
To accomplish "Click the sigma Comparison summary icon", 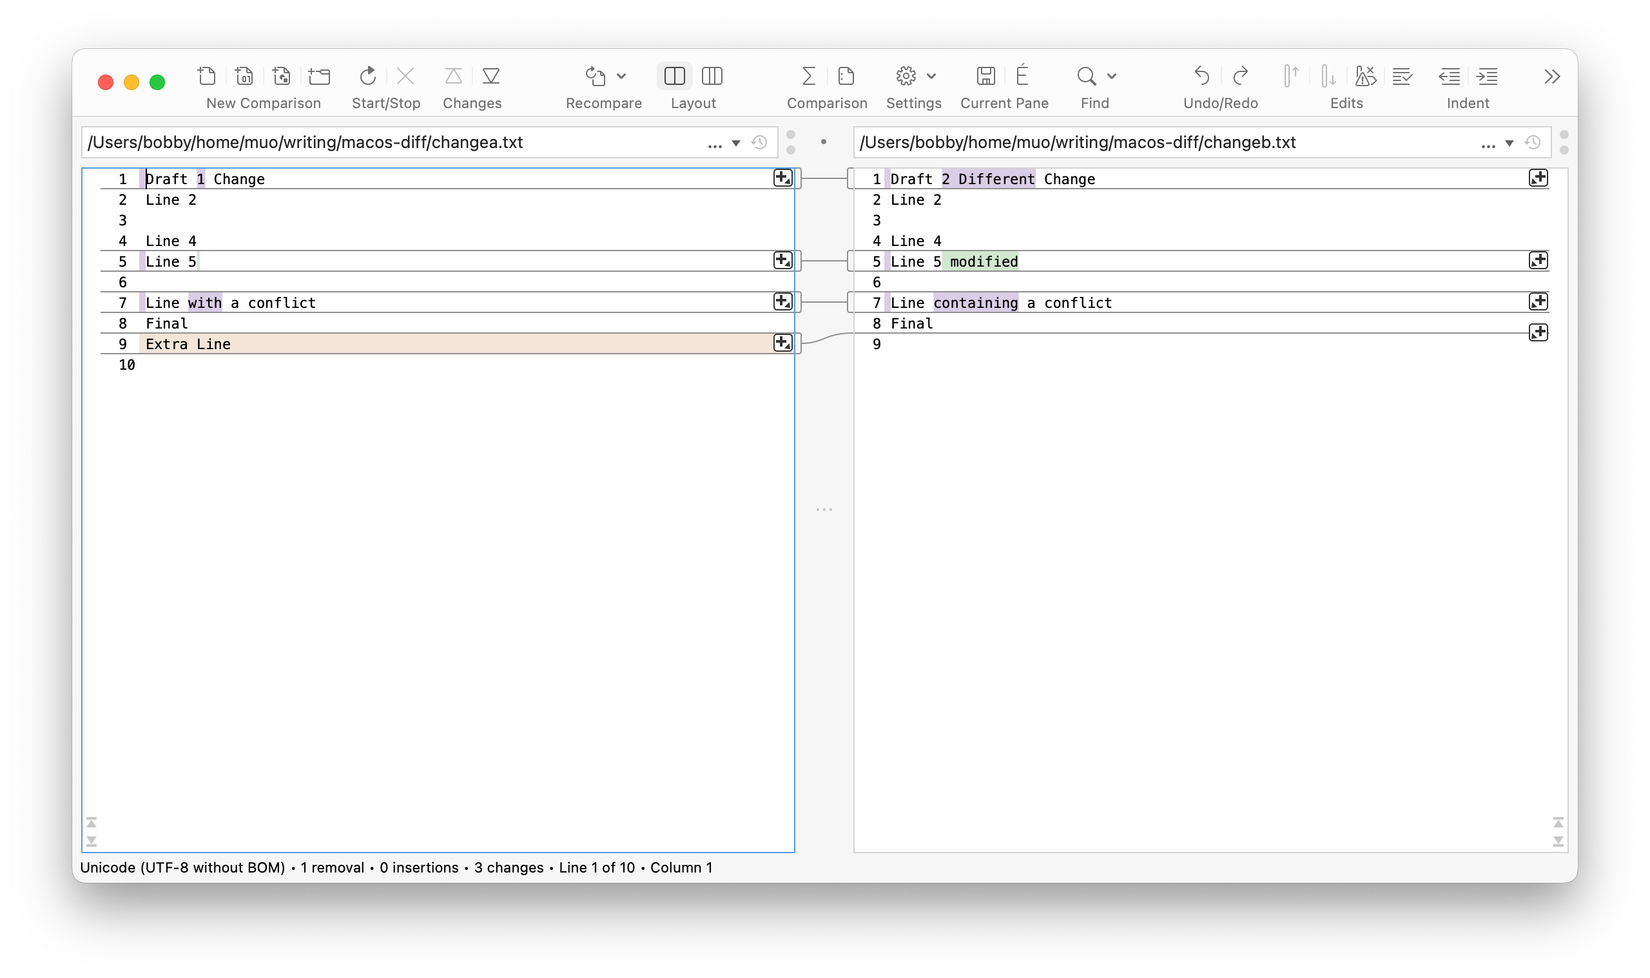I will point(808,77).
